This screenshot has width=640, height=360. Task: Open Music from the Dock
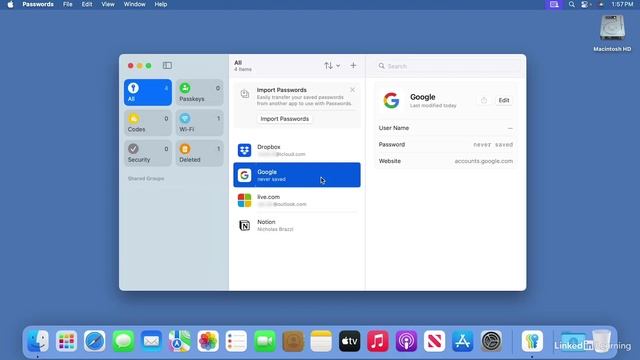click(378, 341)
